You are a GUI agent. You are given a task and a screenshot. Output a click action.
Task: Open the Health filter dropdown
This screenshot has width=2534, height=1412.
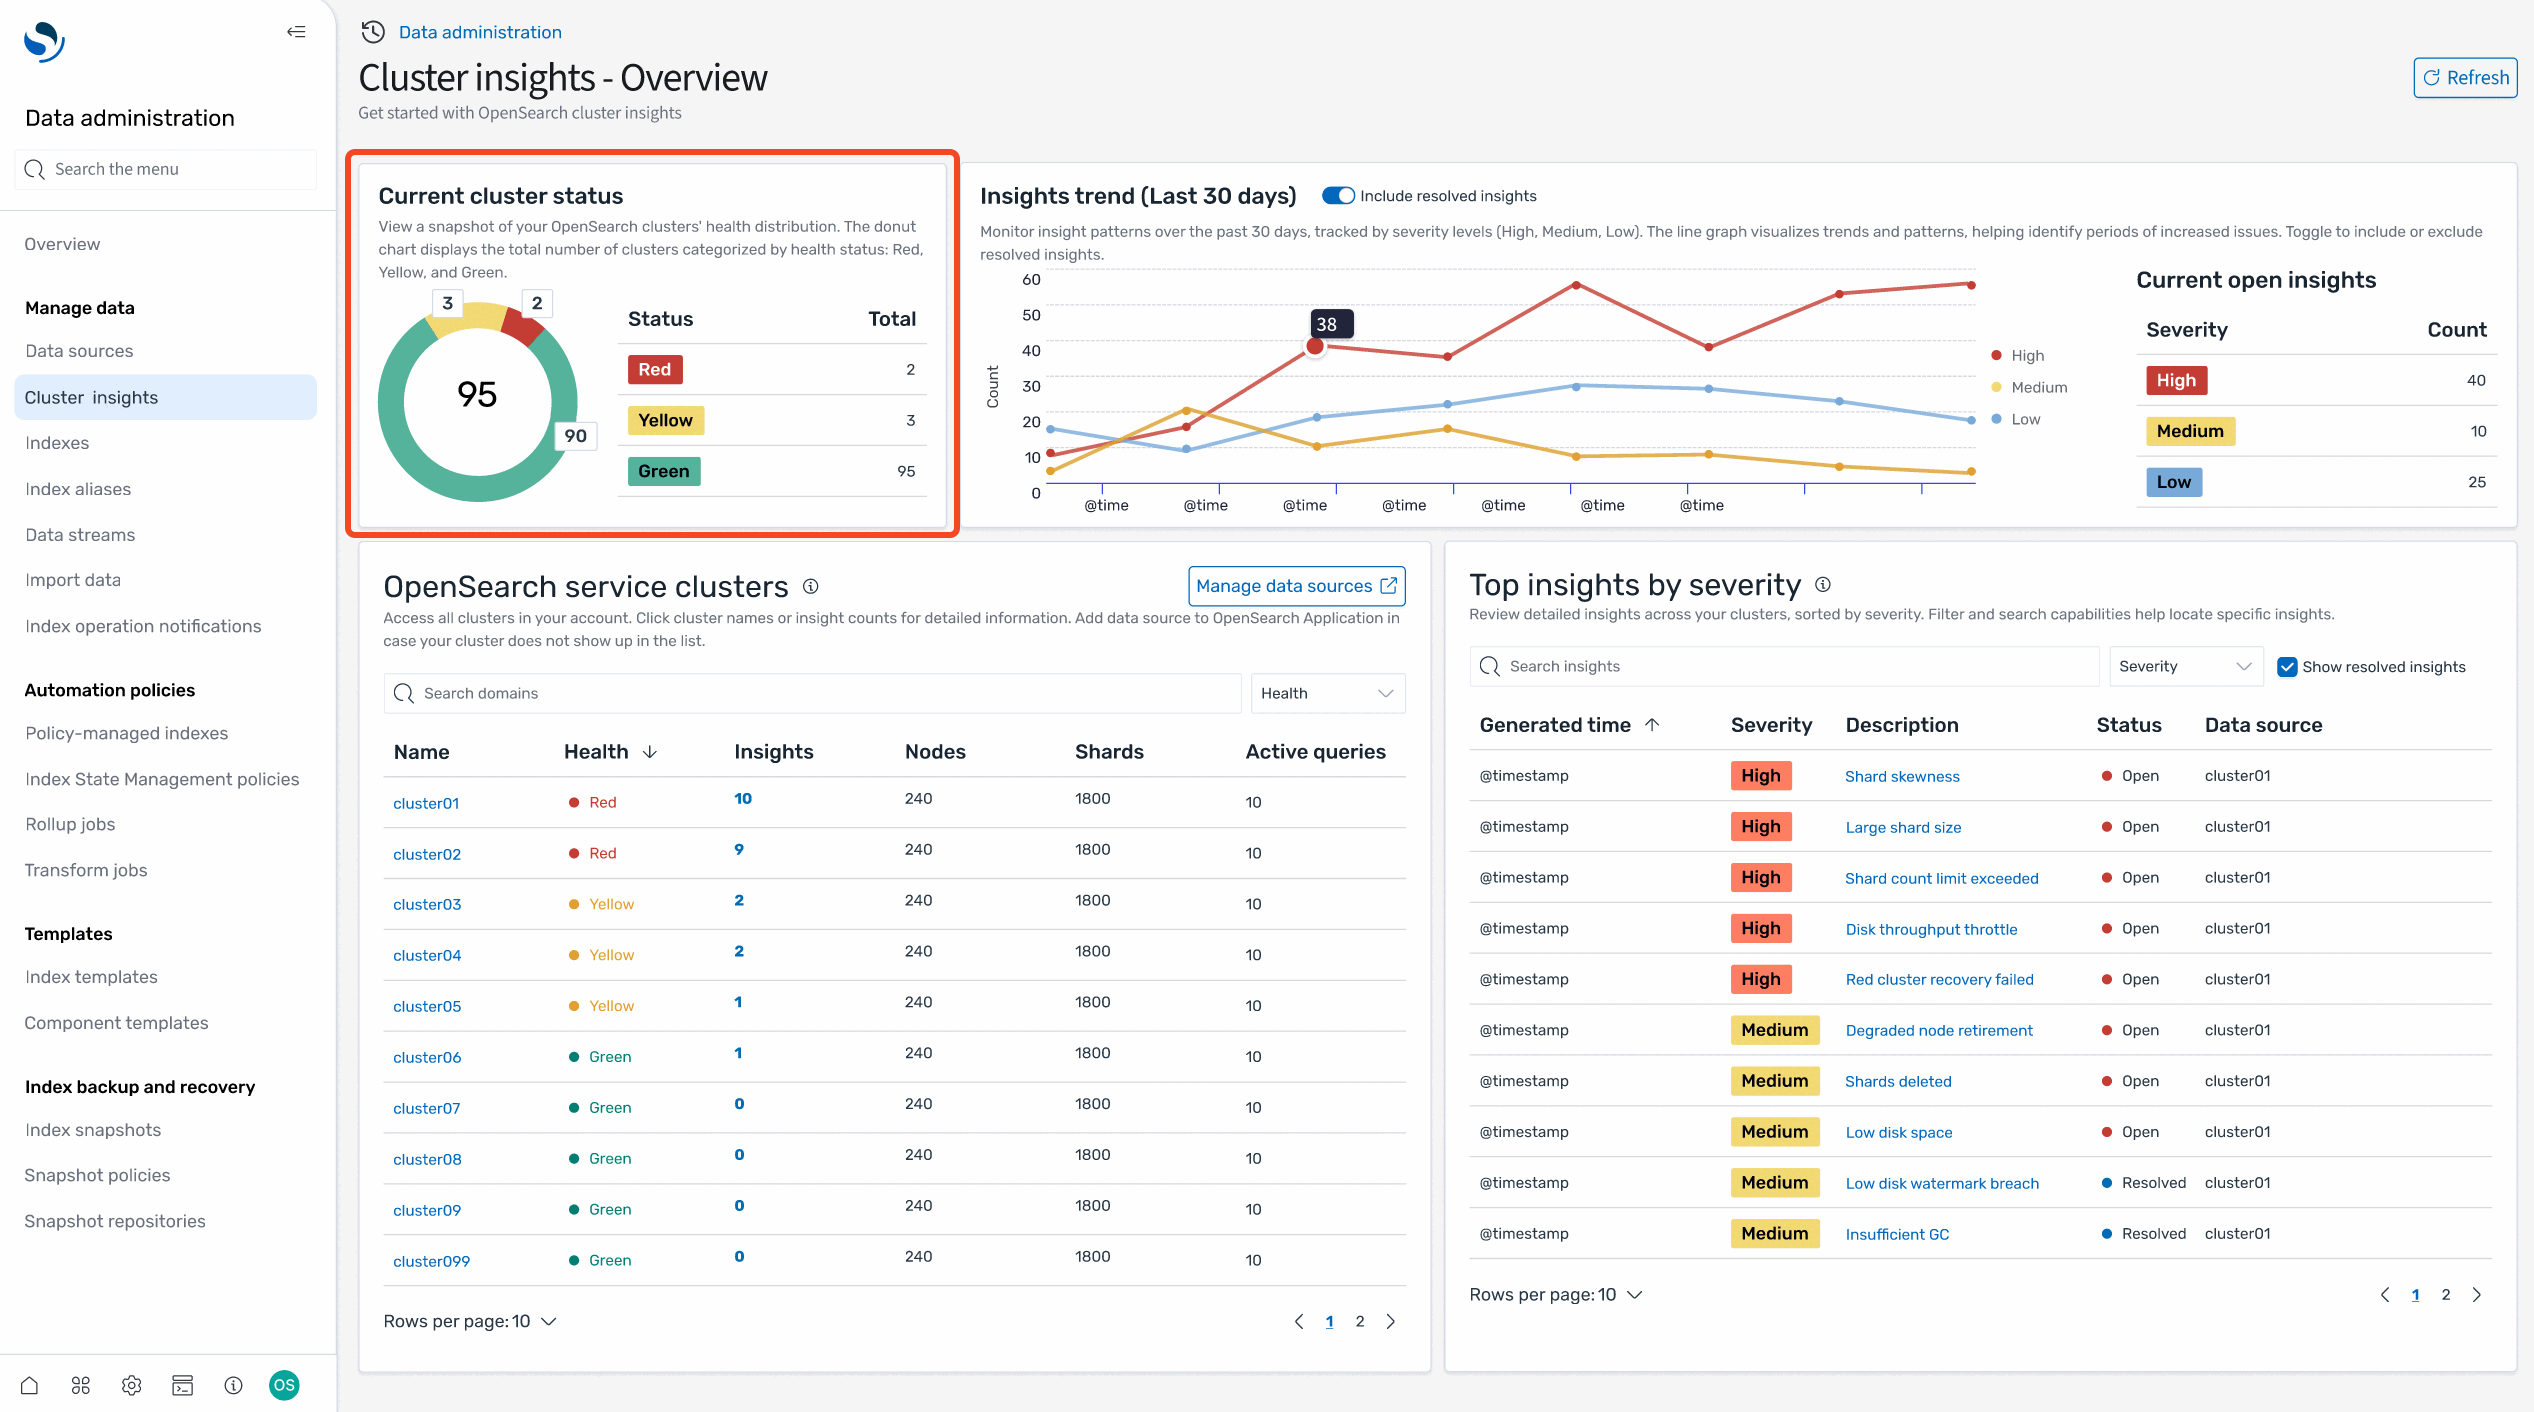1327,693
